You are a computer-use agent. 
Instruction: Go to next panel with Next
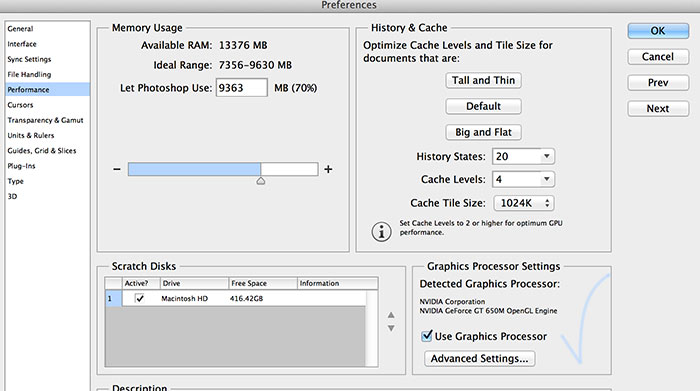pos(658,108)
